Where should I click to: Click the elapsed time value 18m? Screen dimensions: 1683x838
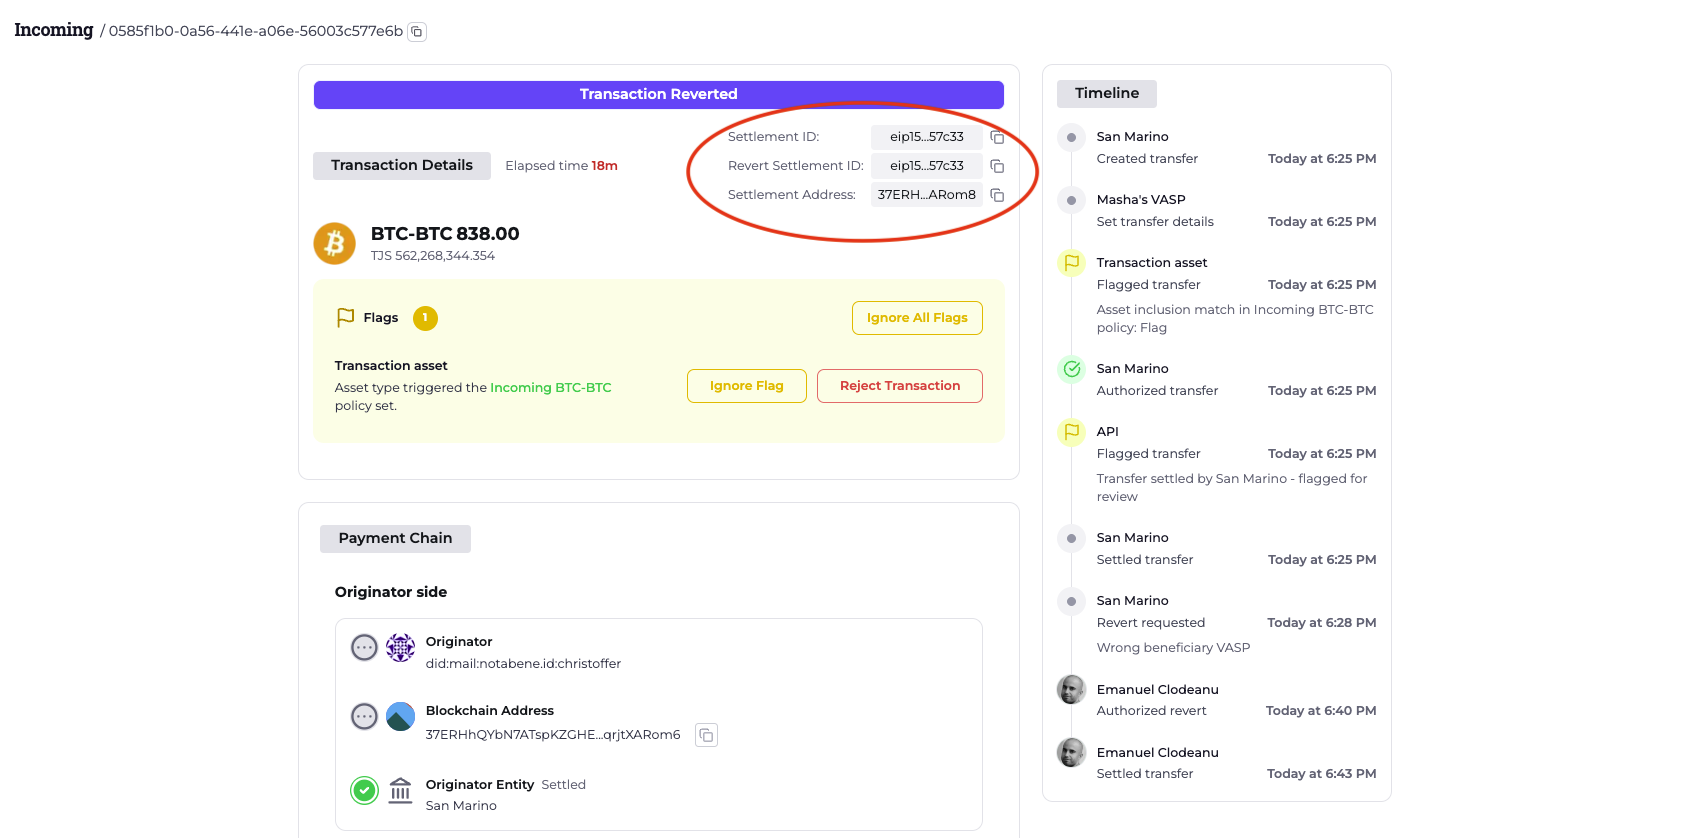[x=605, y=166]
